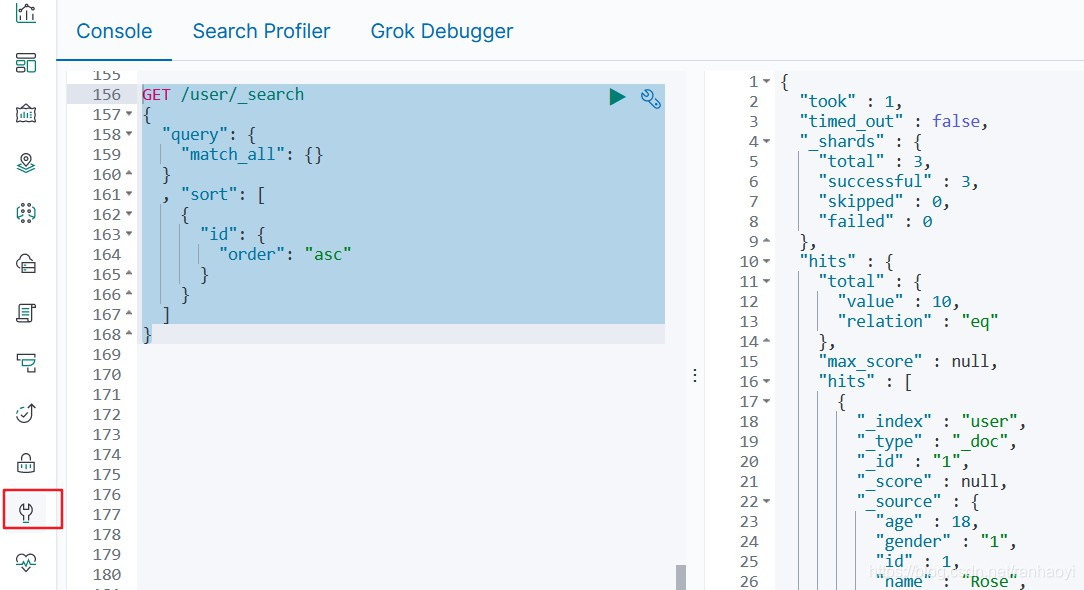The height and width of the screenshot is (590, 1084).
Task: Click "max_score" : null in response
Action: click(x=908, y=362)
